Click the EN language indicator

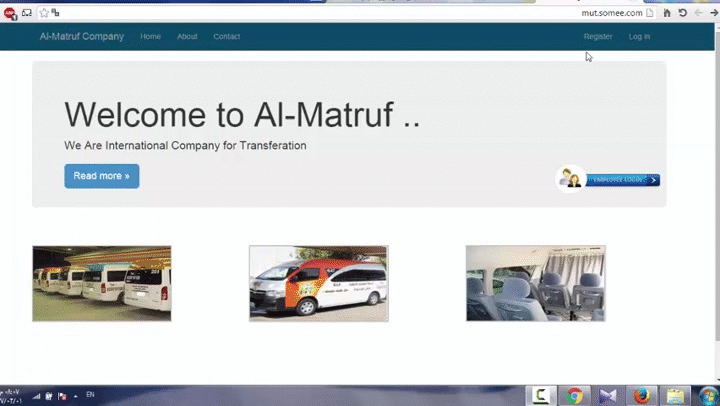(x=90, y=395)
